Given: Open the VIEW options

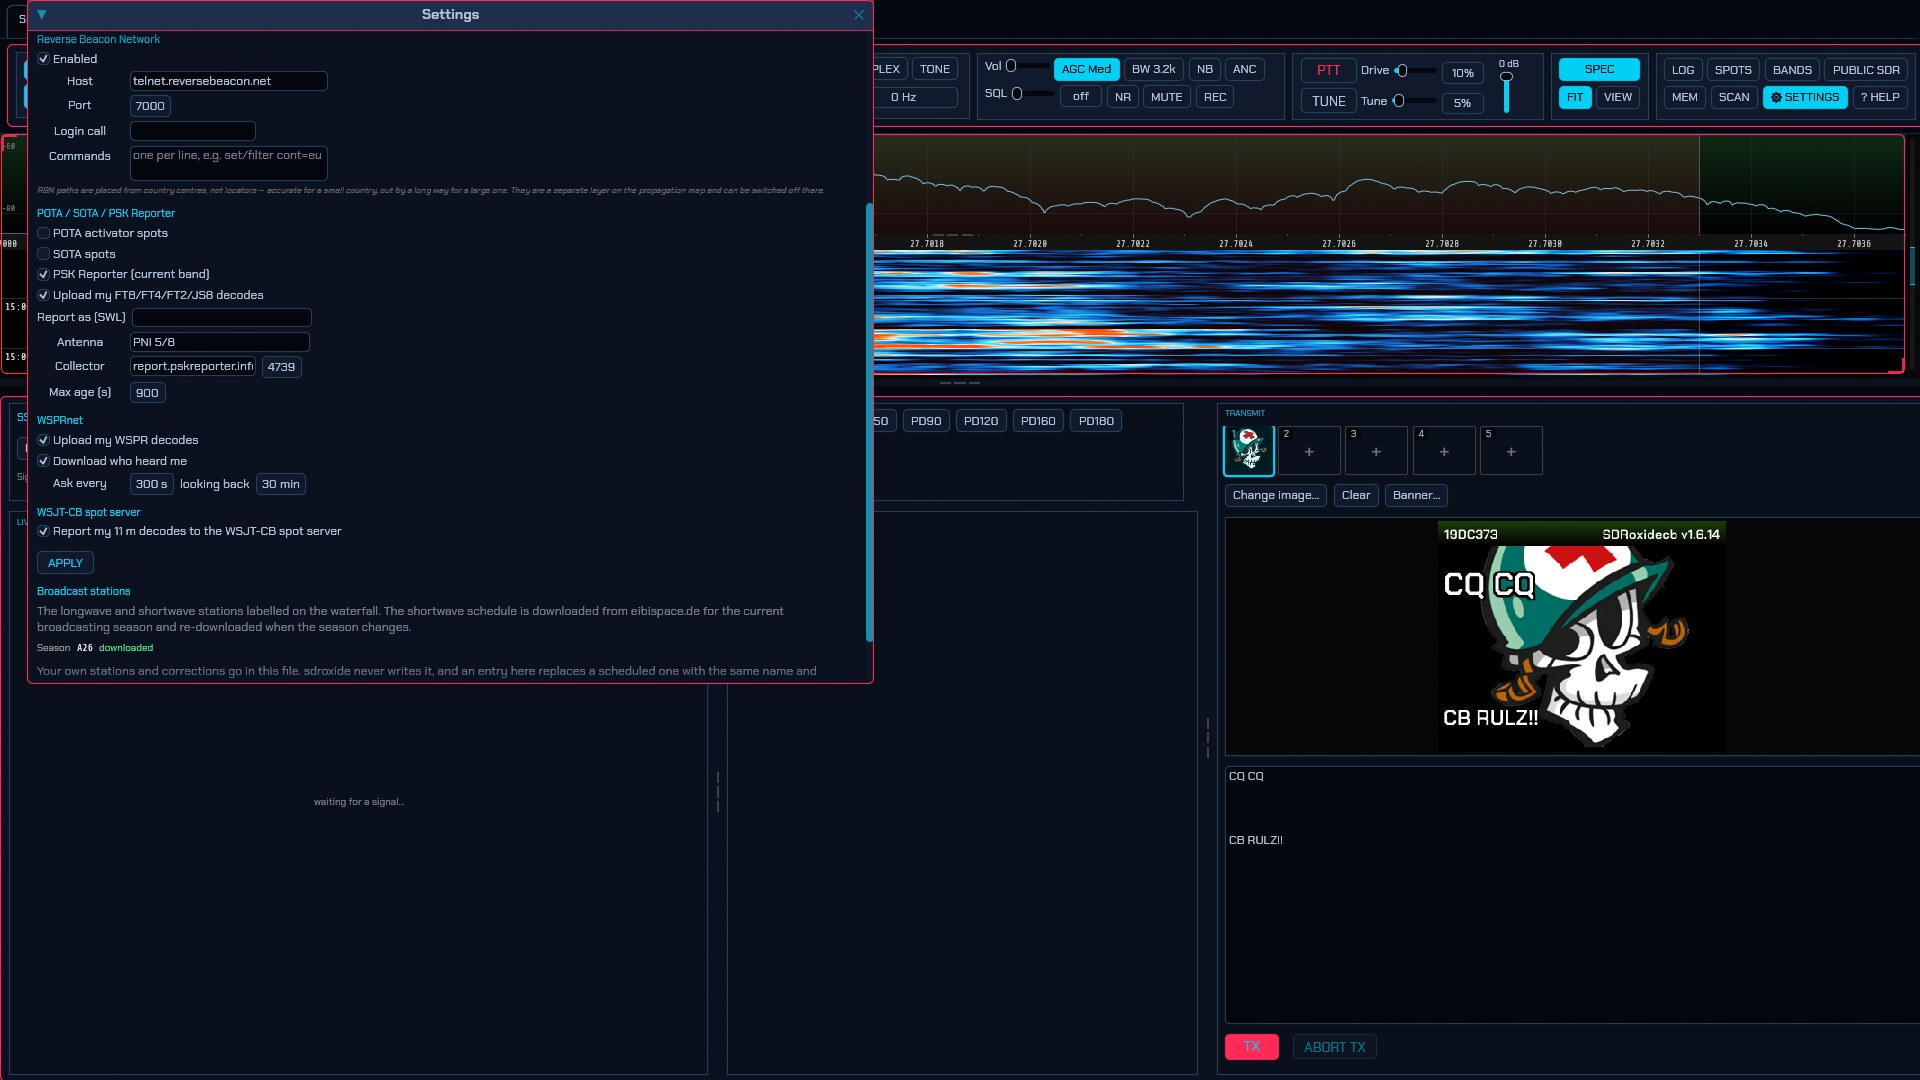Looking at the screenshot, I should (1618, 97).
